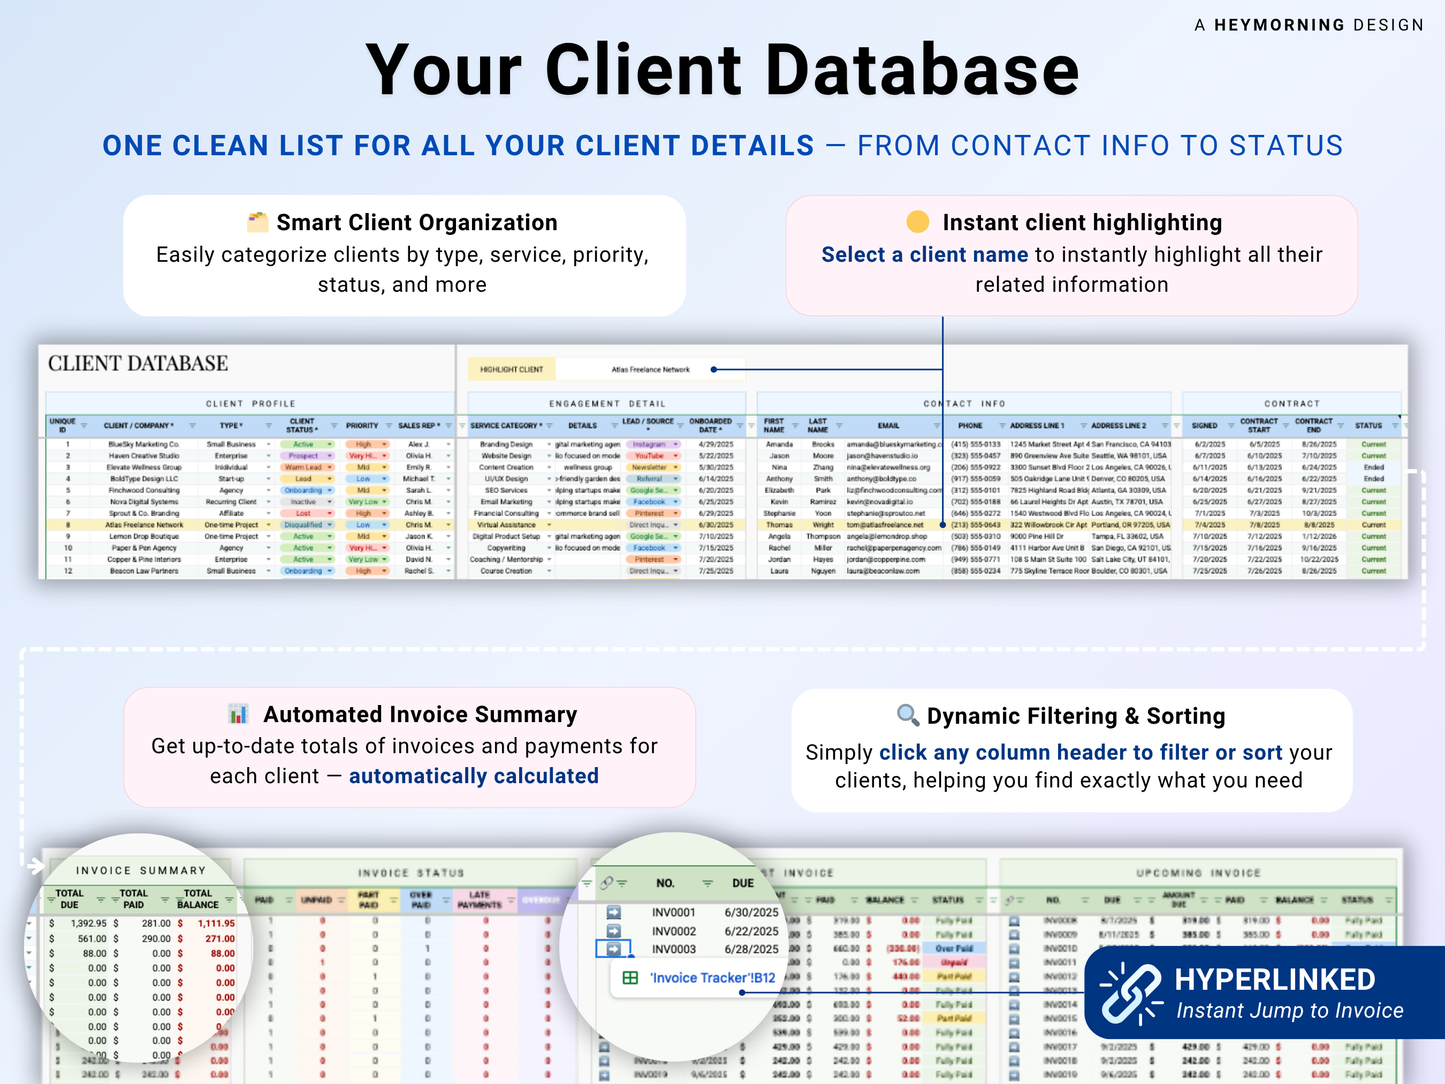Click the tom@atlasfreelance.net email cell
The height and width of the screenshot is (1084, 1445).
point(886,525)
